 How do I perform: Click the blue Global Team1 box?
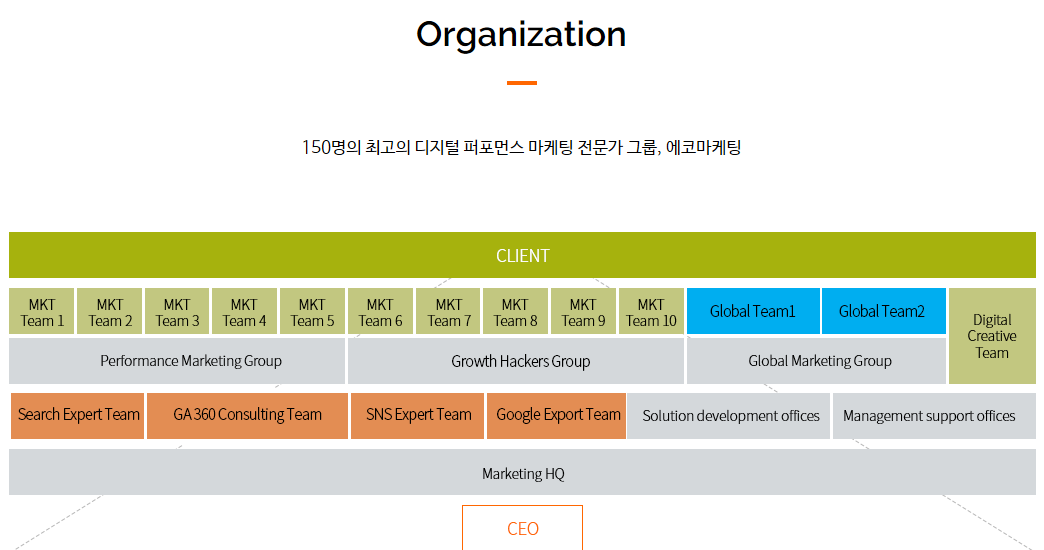(753, 311)
